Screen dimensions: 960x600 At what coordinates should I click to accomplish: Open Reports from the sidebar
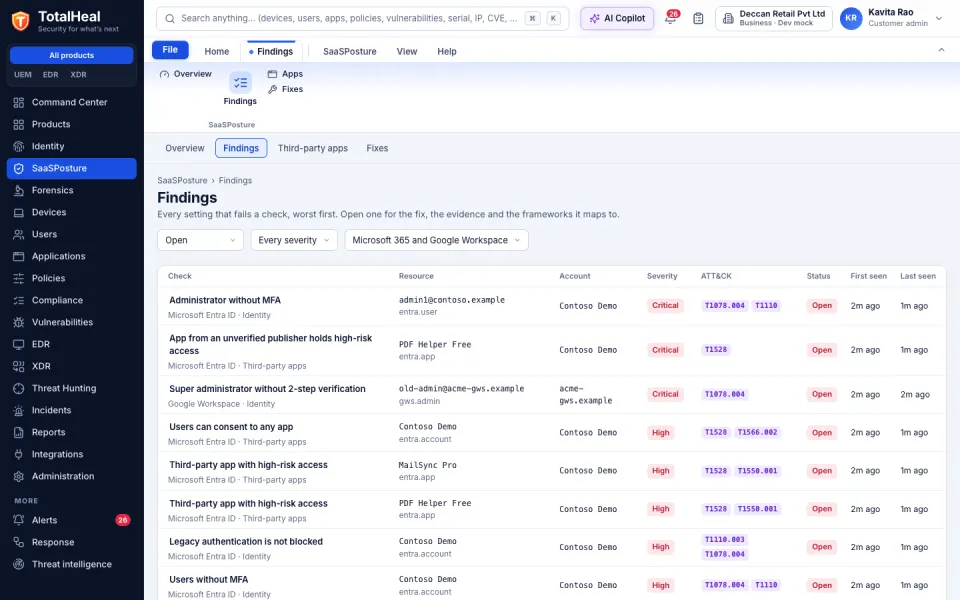[72, 433]
